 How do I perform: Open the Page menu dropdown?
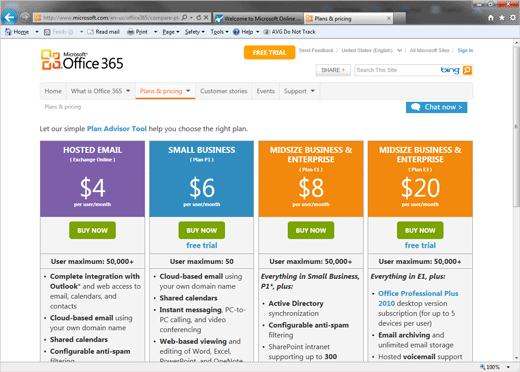[171, 32]
